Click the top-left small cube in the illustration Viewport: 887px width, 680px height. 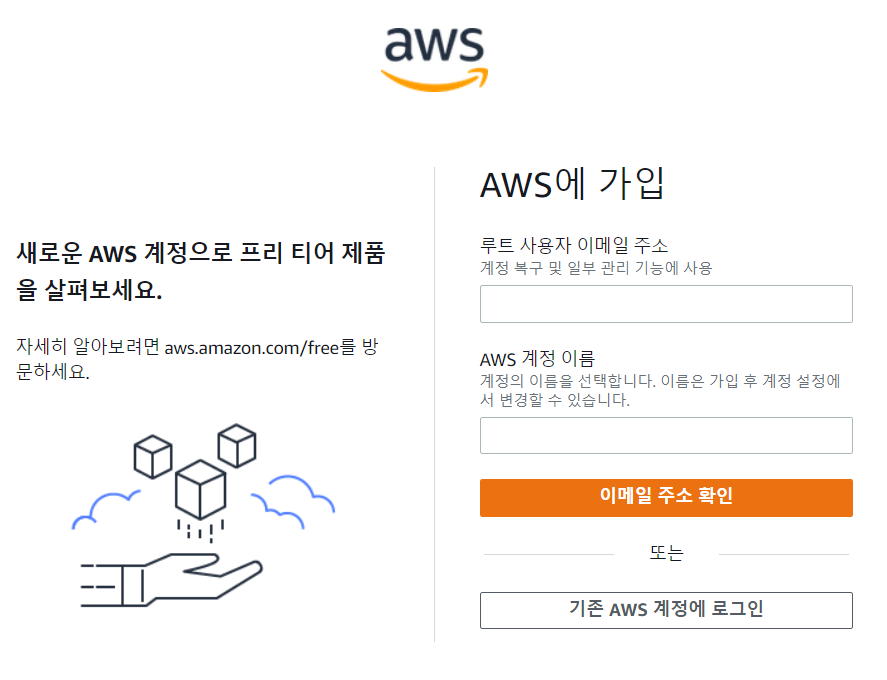[153, 457]
